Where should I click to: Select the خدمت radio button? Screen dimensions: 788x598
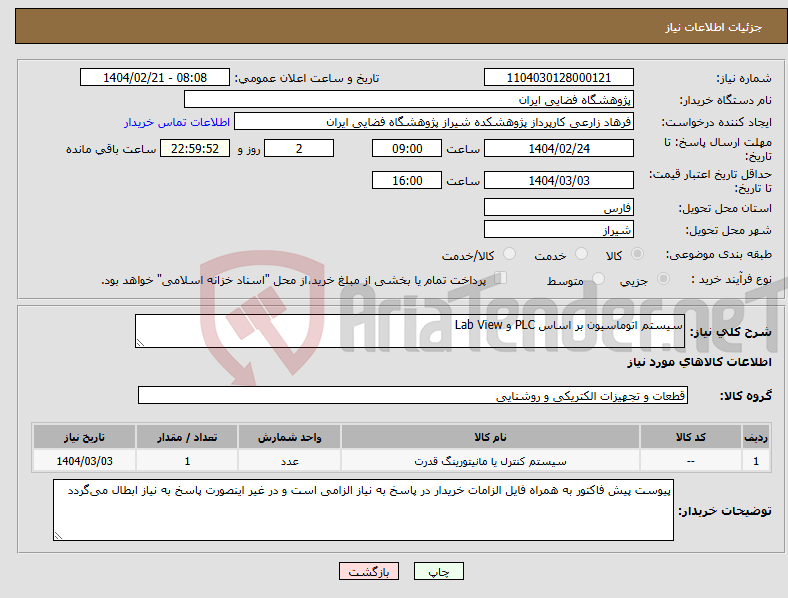[x=581, y=254]
